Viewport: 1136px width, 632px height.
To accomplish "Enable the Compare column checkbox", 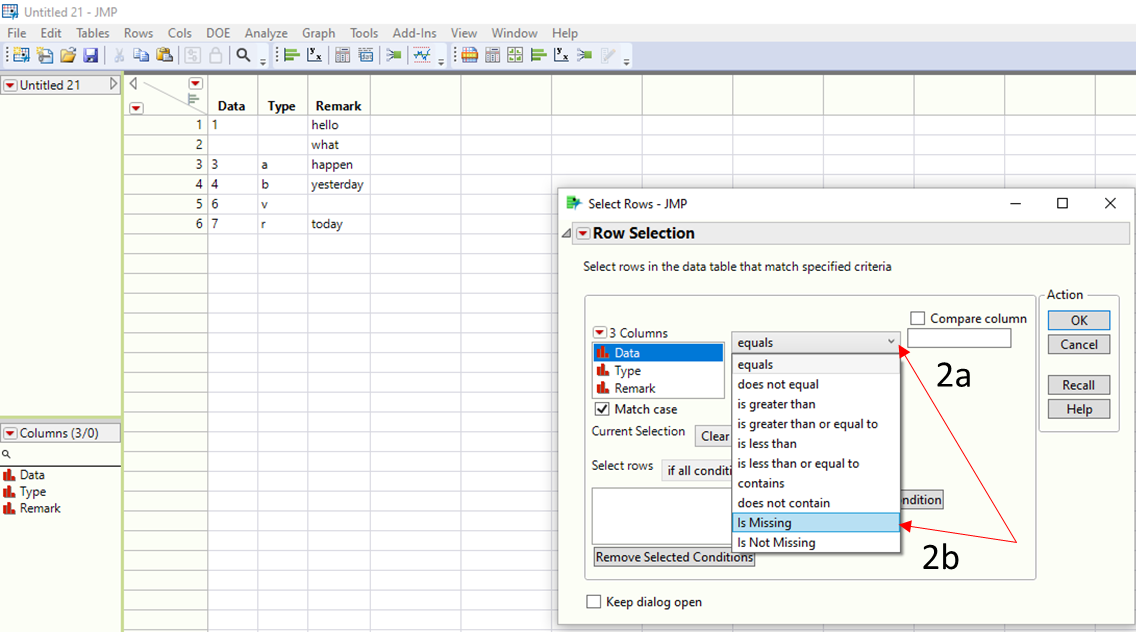I will (x=918, y=319).
